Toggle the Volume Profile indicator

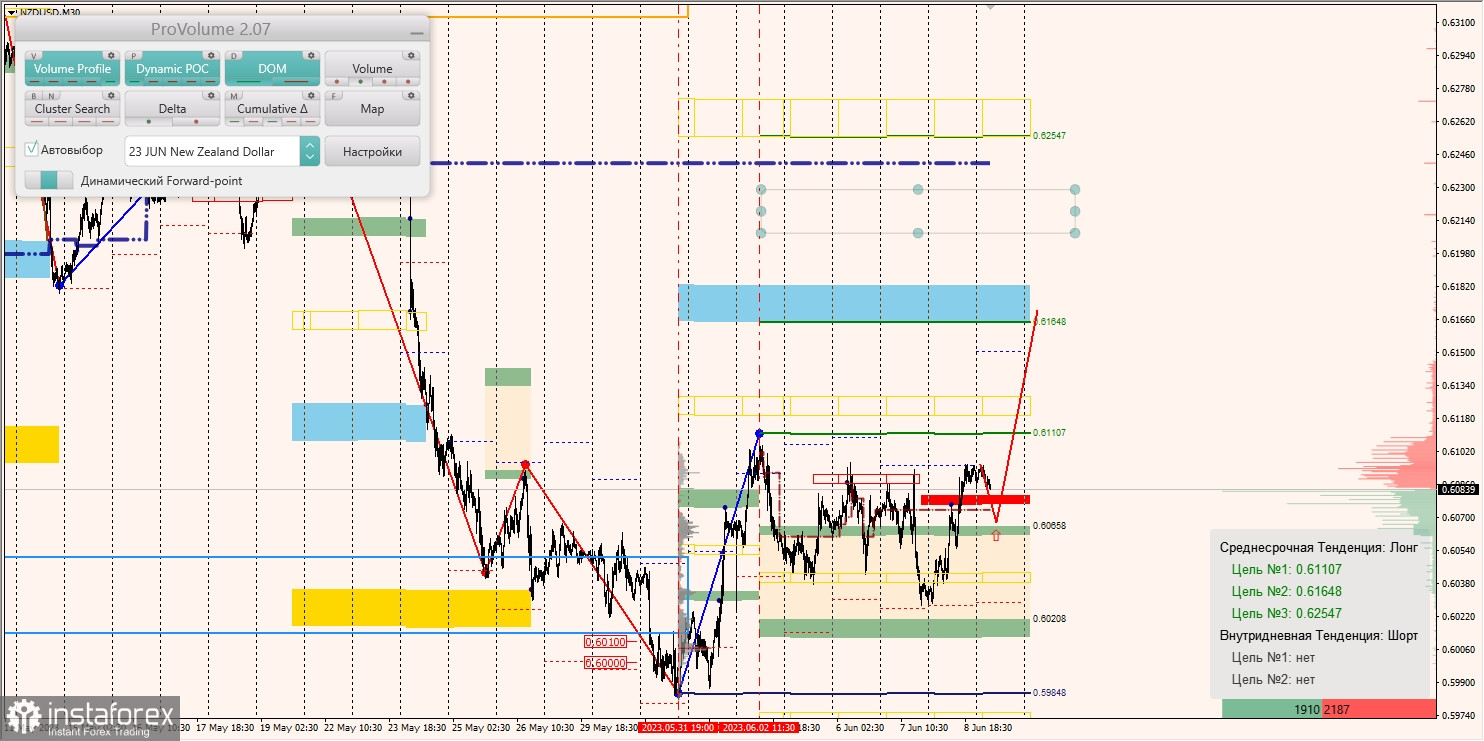[x=72, y=68]
